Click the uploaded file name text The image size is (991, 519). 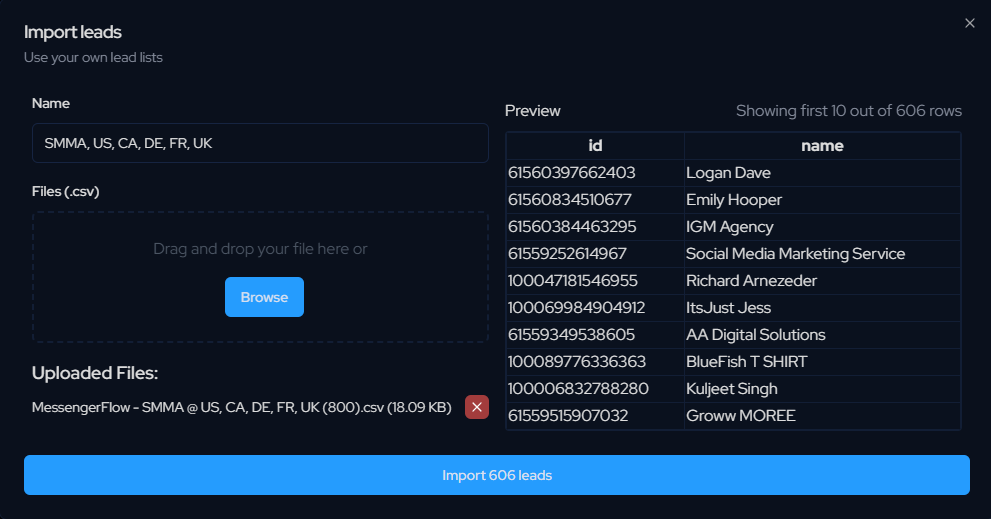241,407
